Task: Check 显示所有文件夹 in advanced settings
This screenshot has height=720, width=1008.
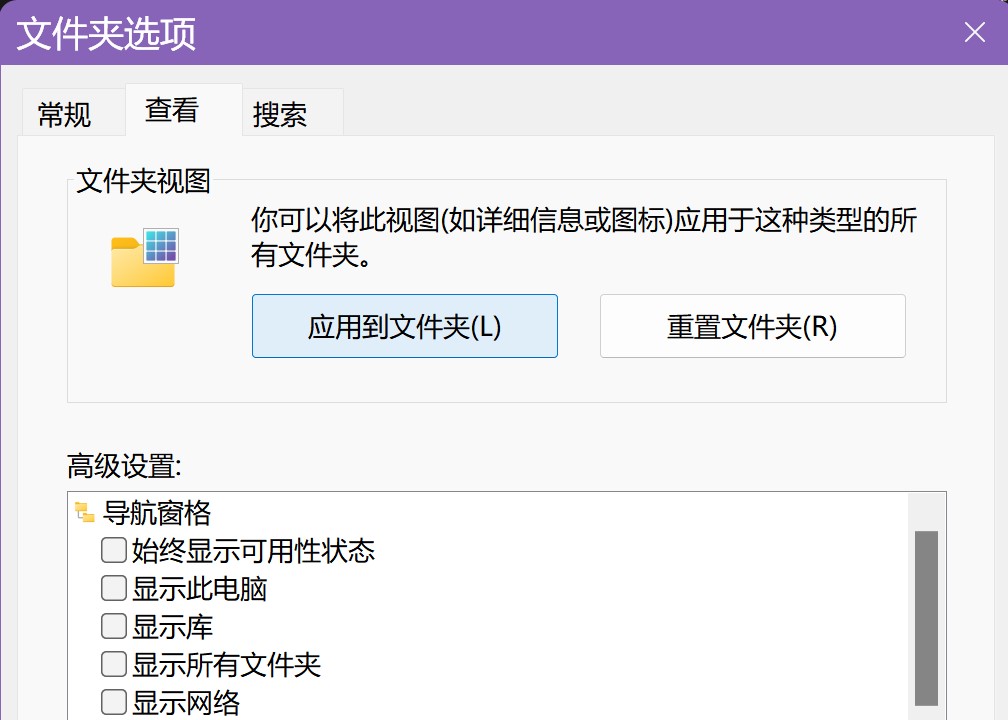Action: pos(113,664)
